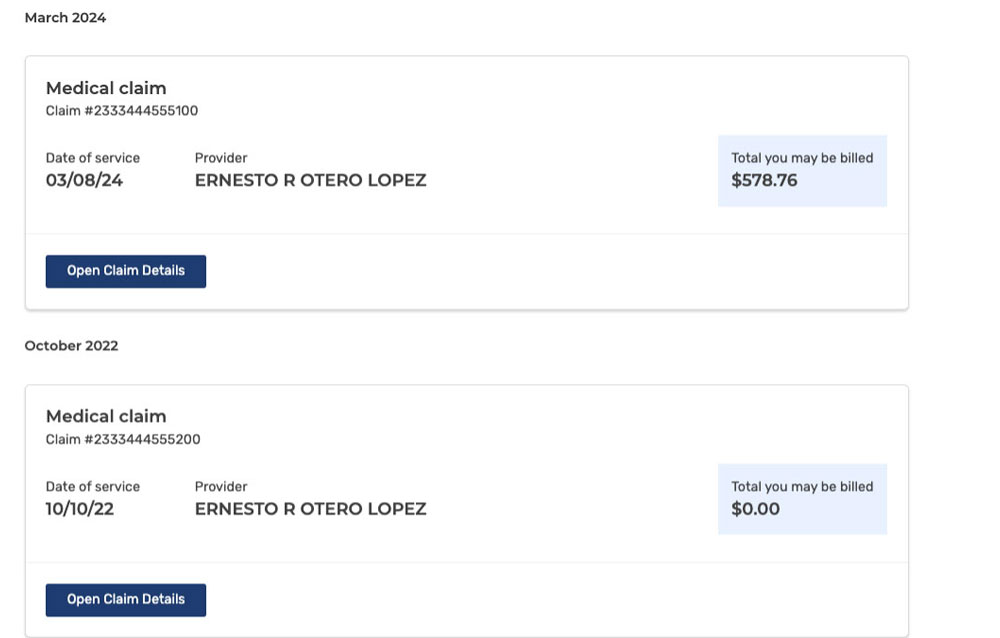Click the $578.76 billed total box

[802, 171]
